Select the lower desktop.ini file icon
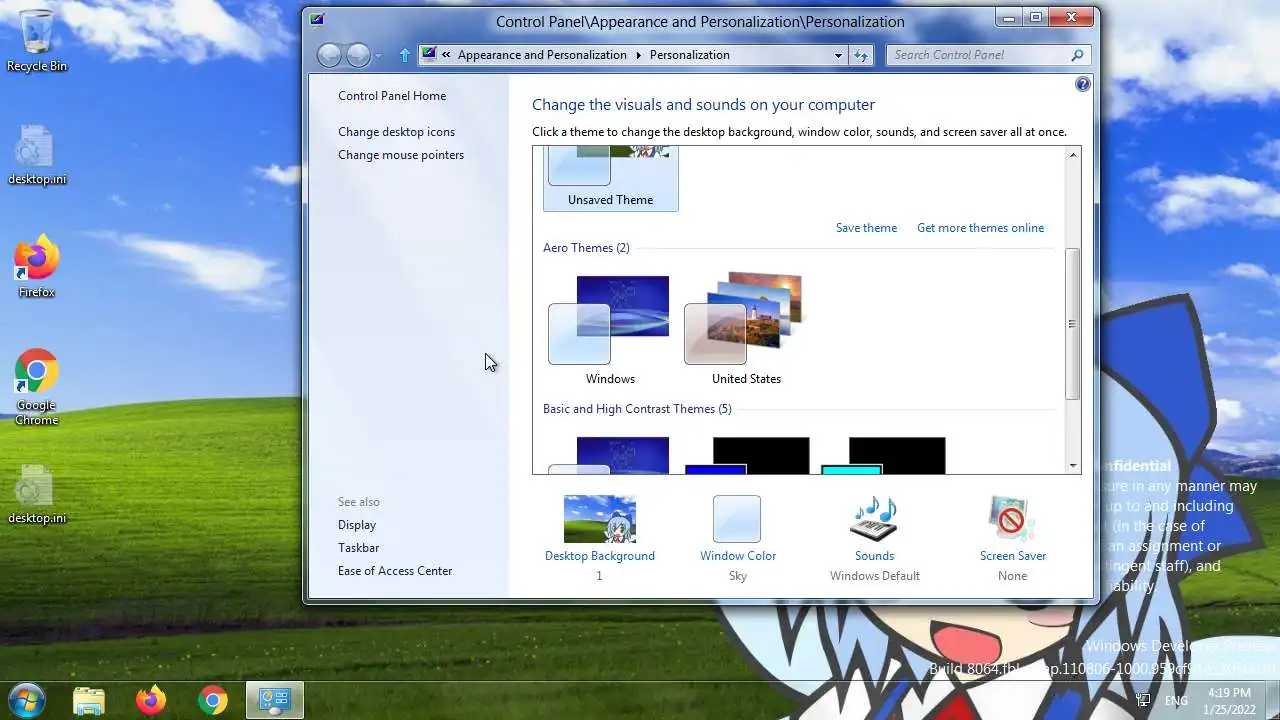The image size is (1280, 720). [x=37, y=494]
